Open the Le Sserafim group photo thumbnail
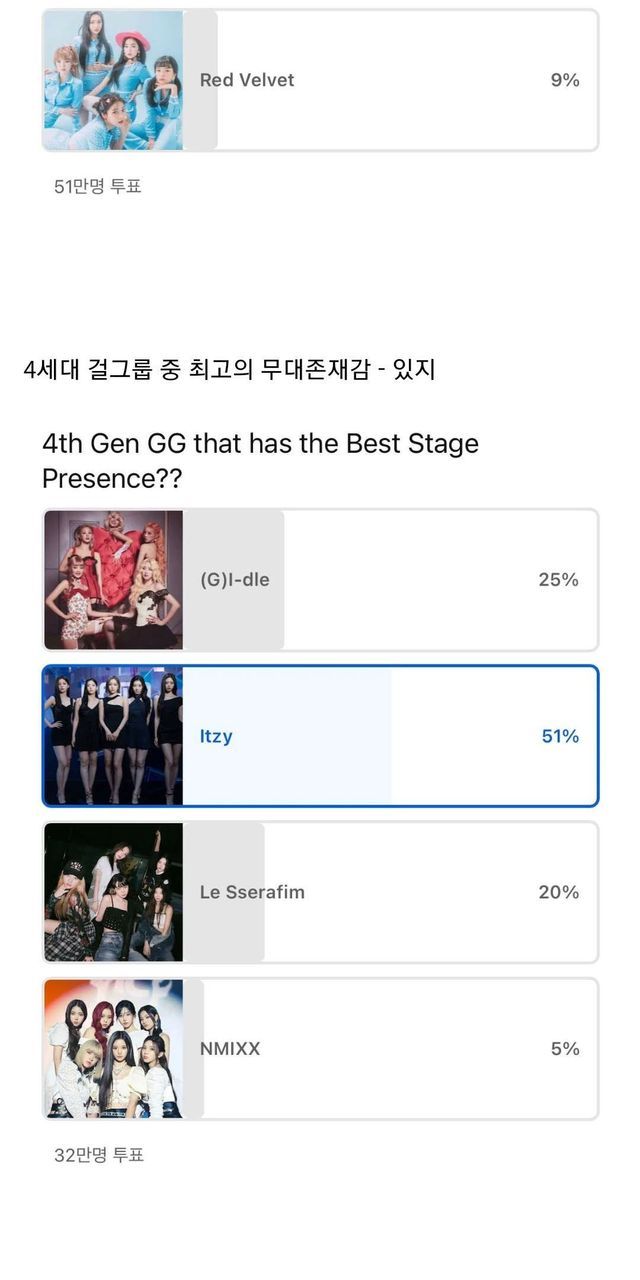 coord(114,892)
